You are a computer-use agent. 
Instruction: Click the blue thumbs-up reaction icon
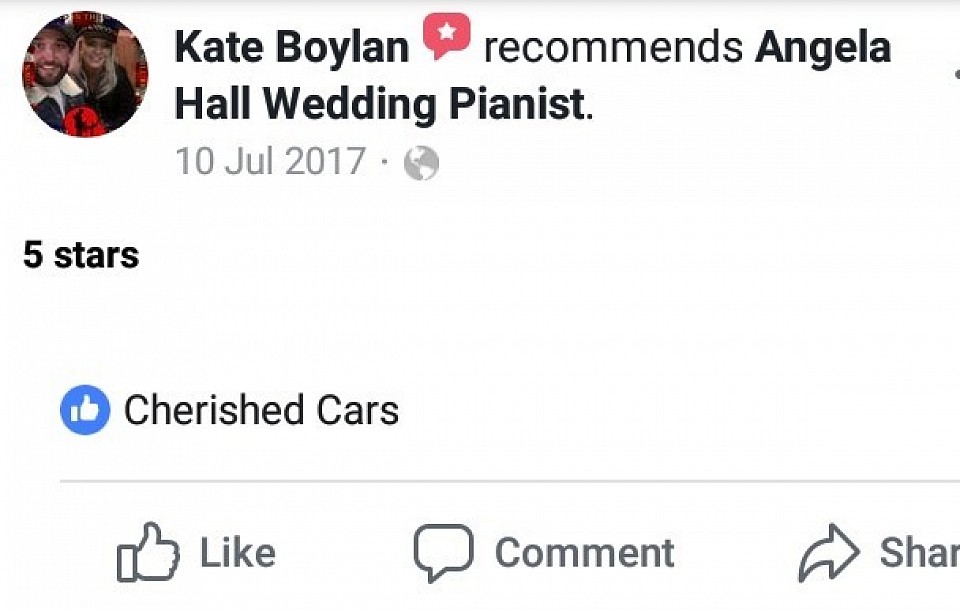point(85,411)
